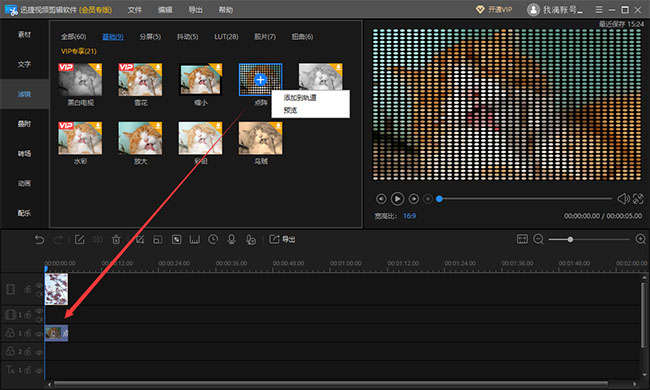Open the 导出 menu in the menu bar
Image resolution: width=650 pixels, height=390 pixels.
tap(195, 10)
